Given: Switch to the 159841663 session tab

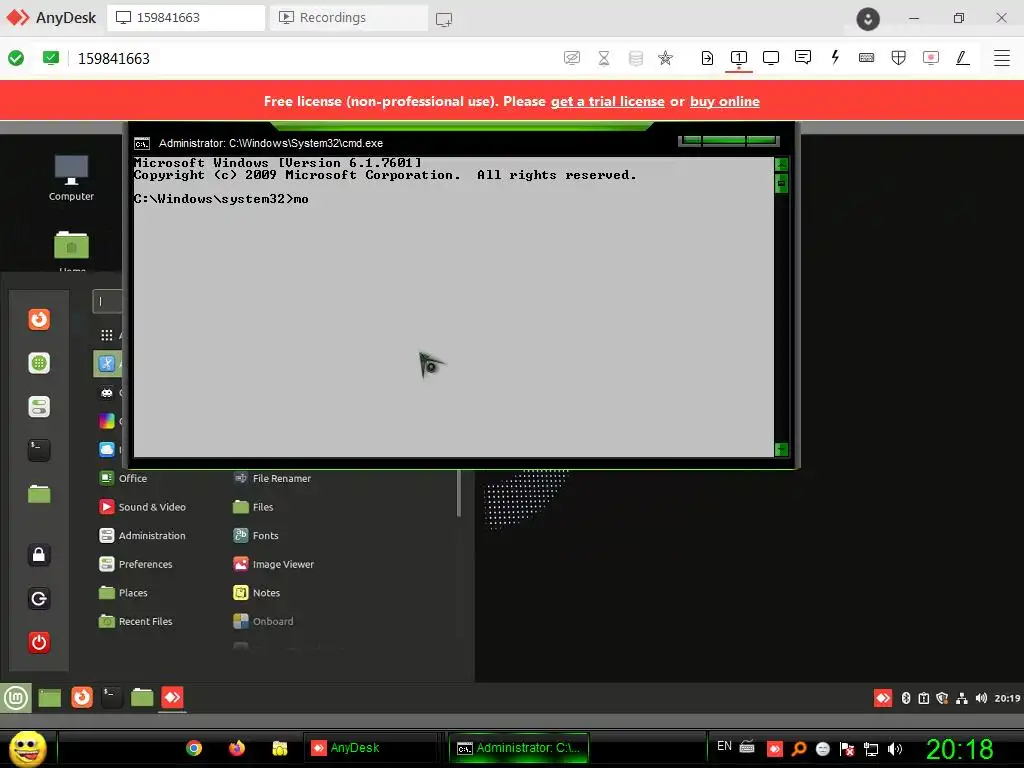Looking at the screenshot, I should (x=186, y=18).
